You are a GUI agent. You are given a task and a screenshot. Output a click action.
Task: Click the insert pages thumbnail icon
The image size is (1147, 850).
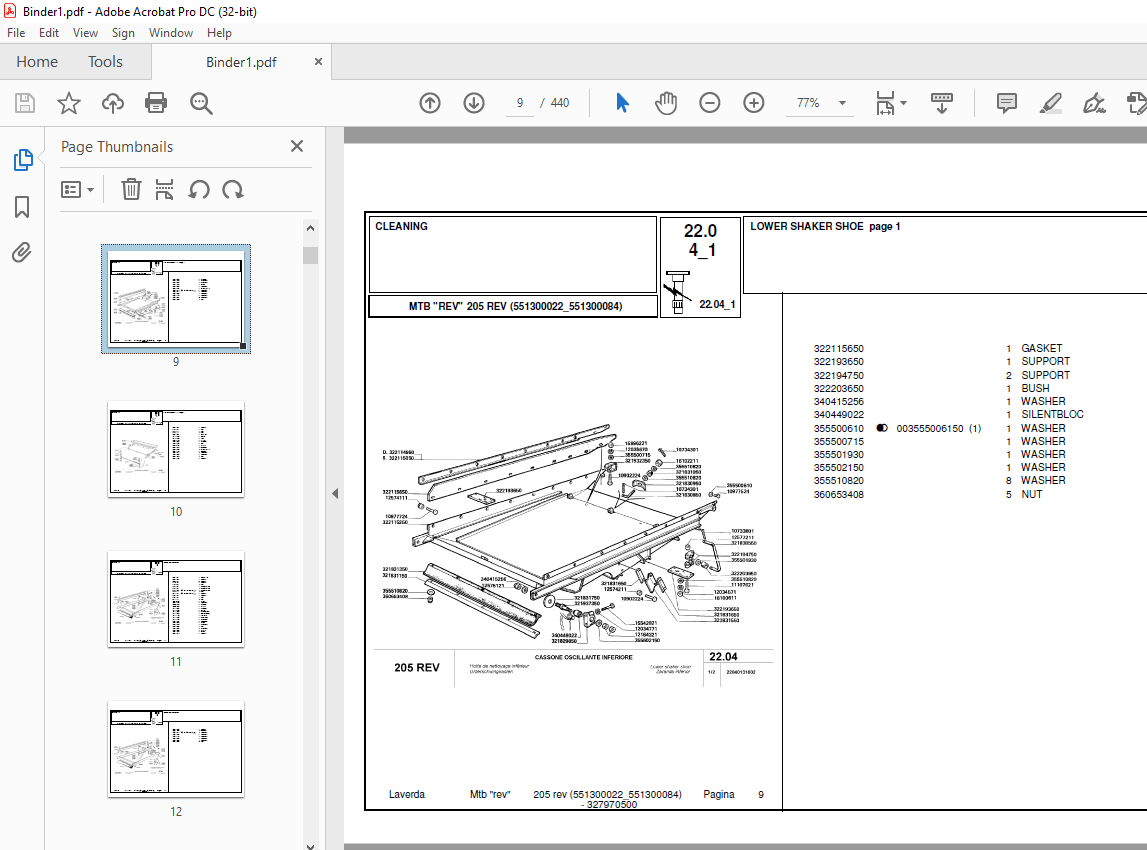pos(165,189)
